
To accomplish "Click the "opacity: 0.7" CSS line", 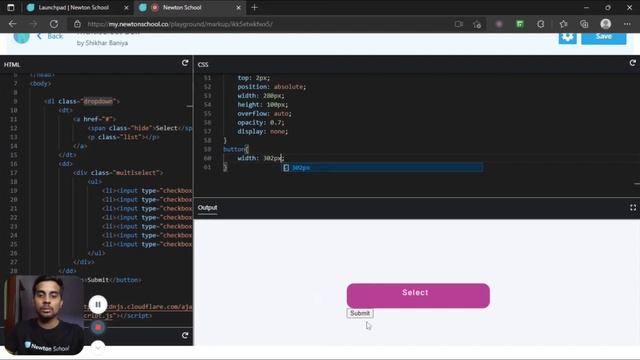I will 260,122.
